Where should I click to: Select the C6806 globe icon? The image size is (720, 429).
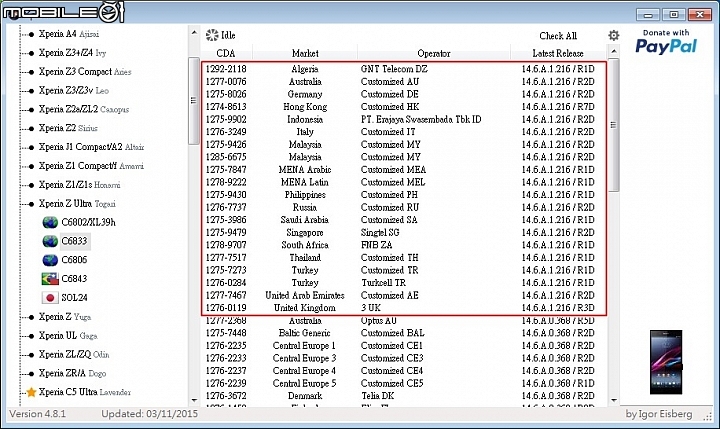pos(50,260)
